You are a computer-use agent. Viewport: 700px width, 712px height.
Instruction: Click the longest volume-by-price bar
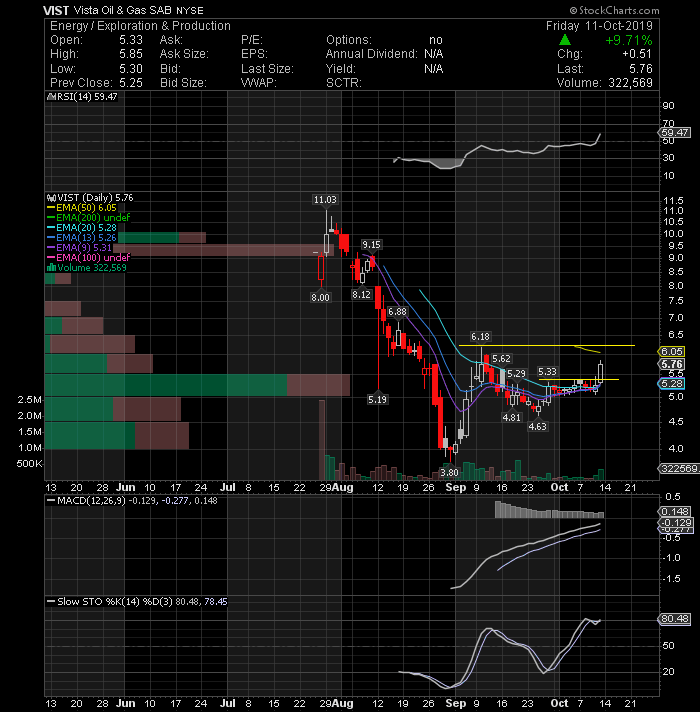point(197,385)
